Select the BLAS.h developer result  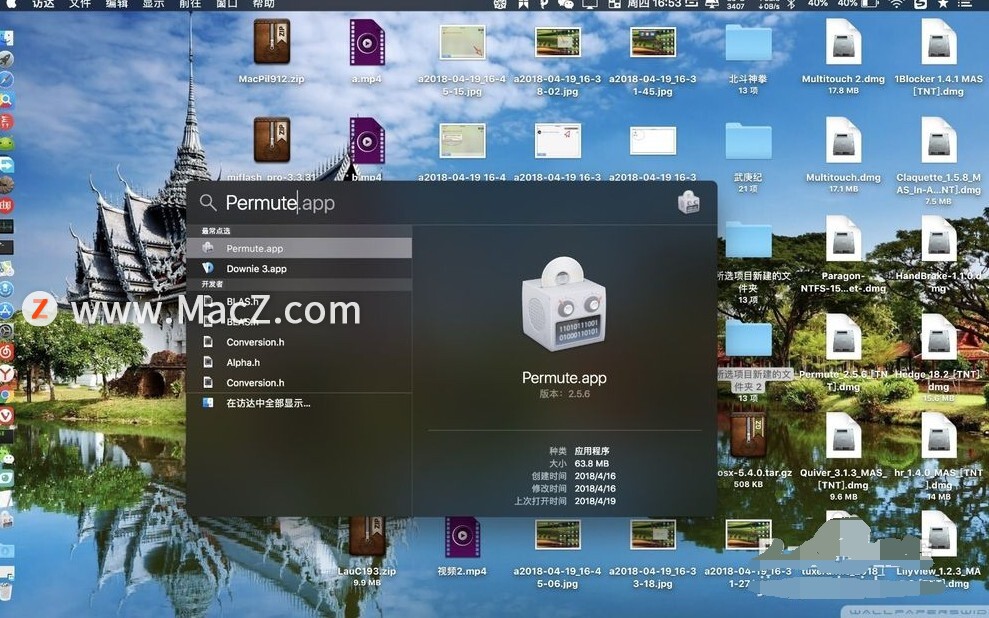(299, 301)
